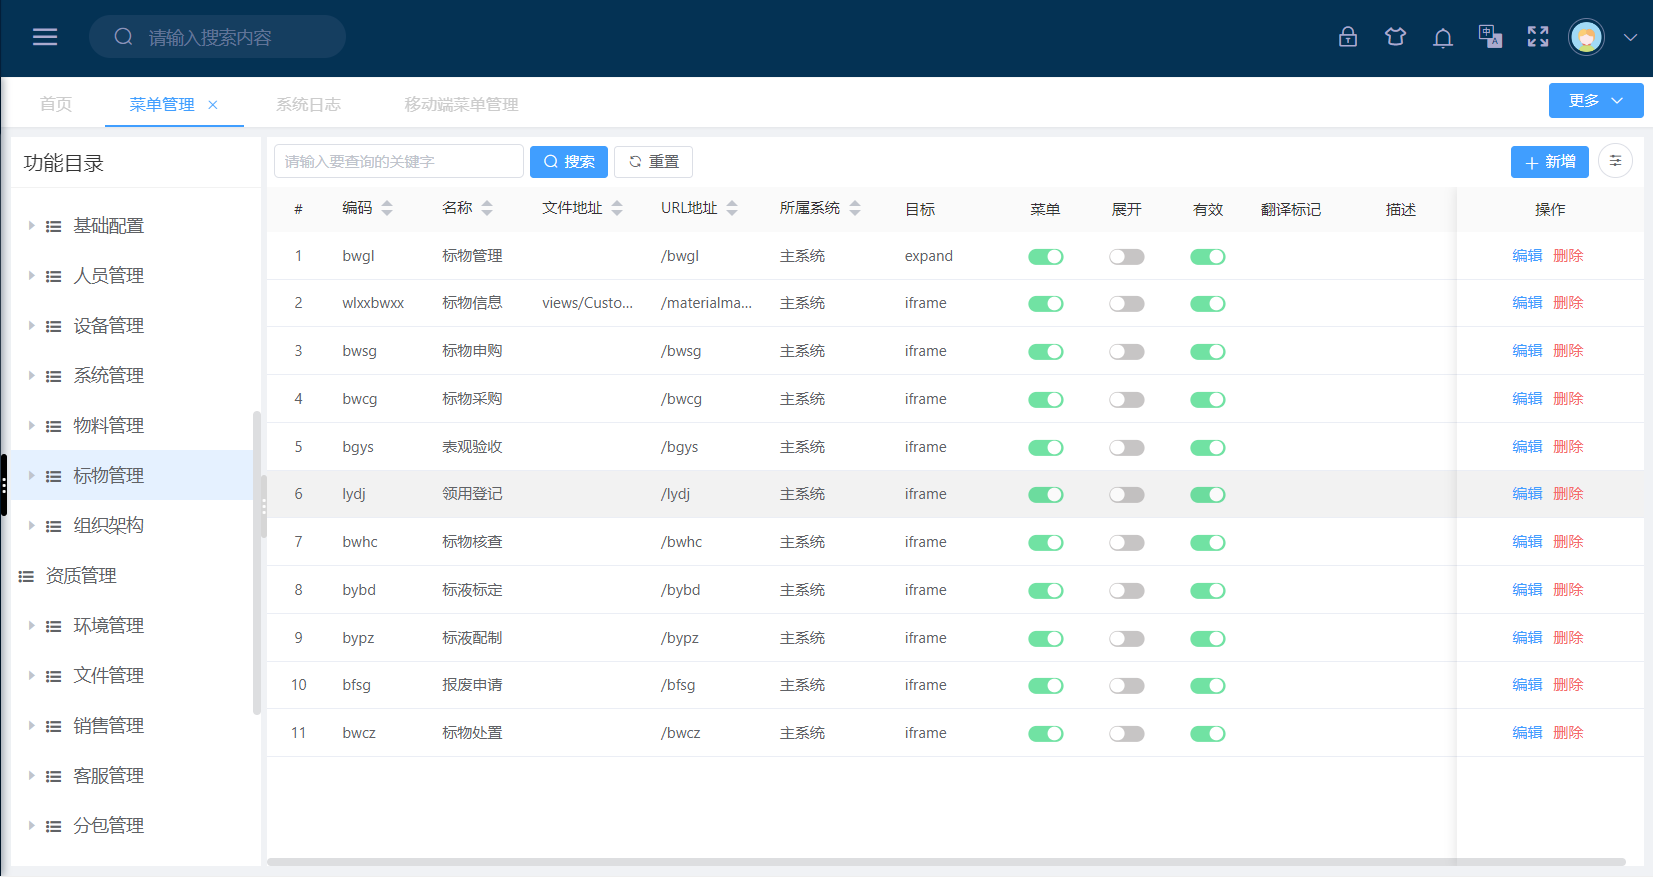
Task: Toggle 有效 switch for bwcz row
Action: (x=1208, y=734)
